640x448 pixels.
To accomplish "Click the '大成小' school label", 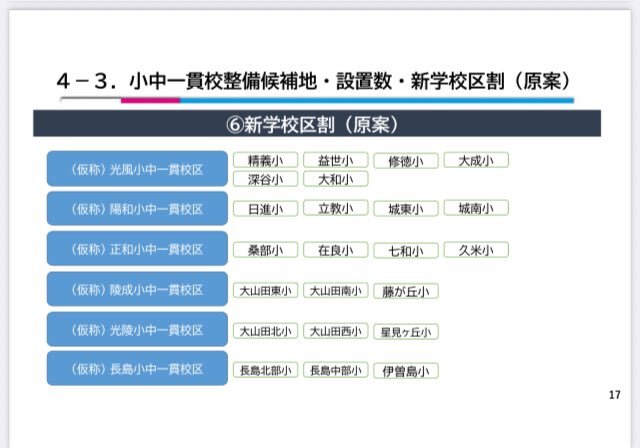I will click(476, 160).
